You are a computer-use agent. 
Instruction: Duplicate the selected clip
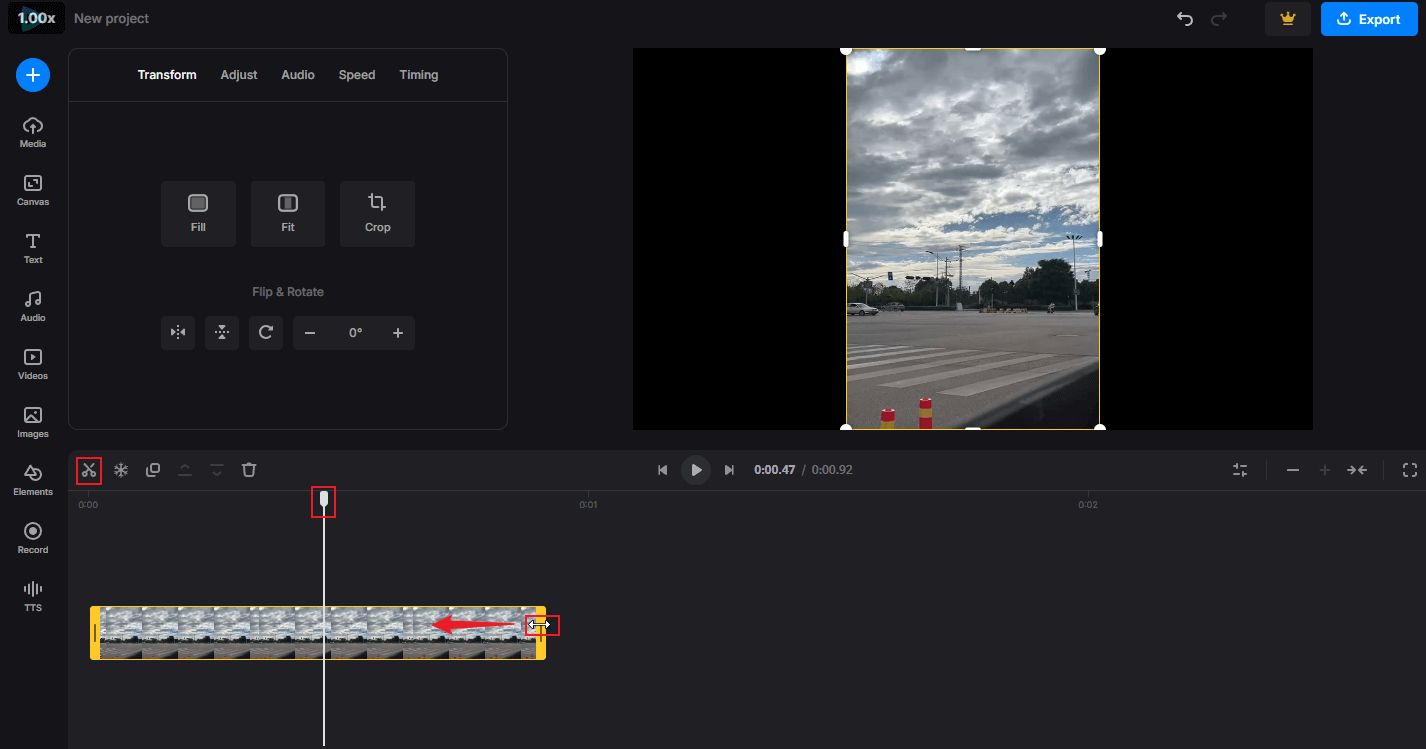tap(152, 469)
